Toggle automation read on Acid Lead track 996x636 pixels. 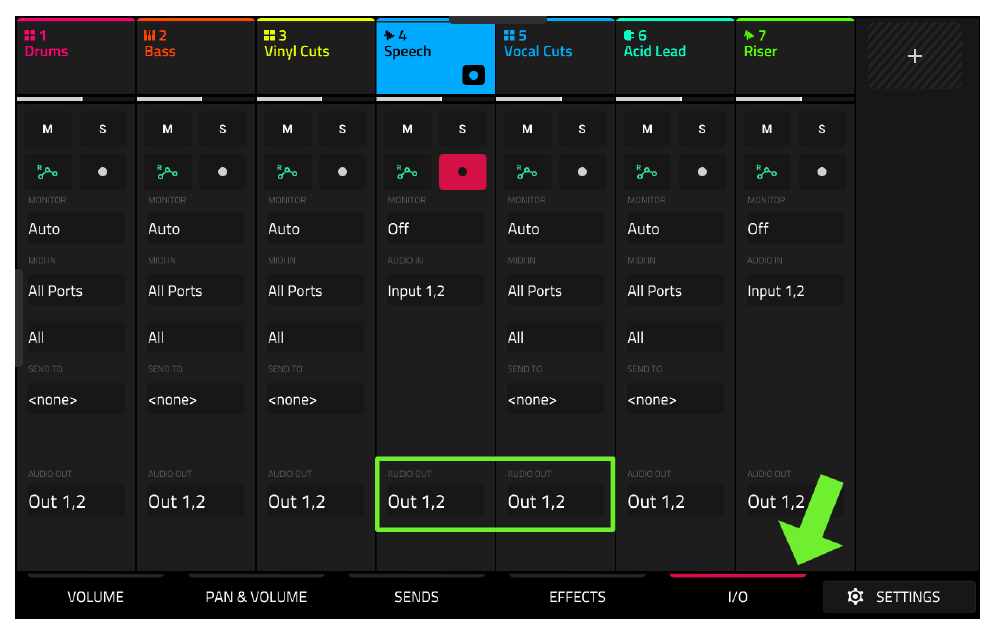tap(647, 172)
